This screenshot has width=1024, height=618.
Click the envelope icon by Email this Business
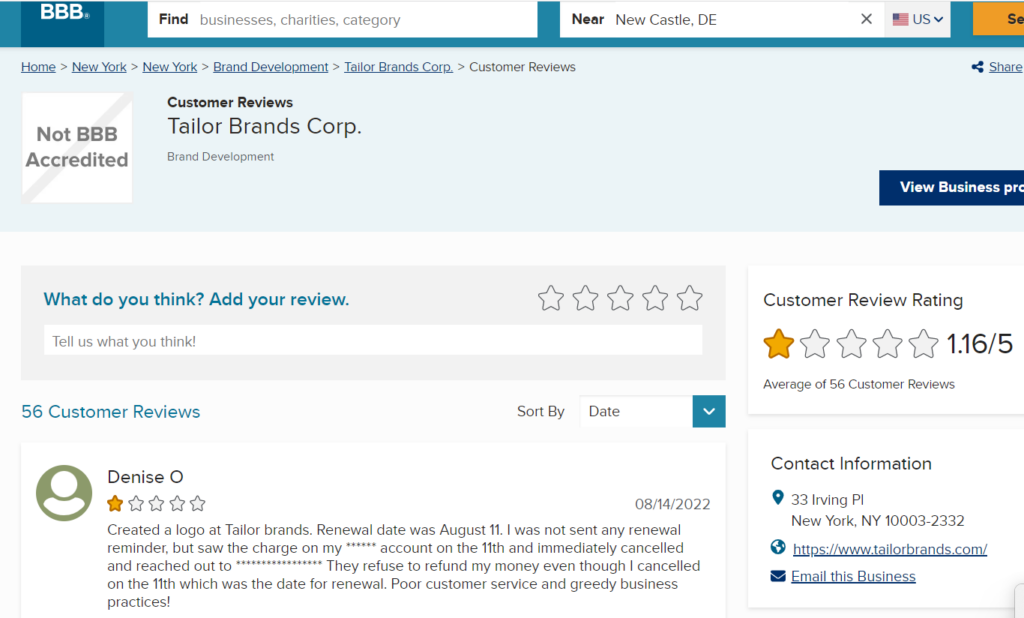[x=778, y=576]
